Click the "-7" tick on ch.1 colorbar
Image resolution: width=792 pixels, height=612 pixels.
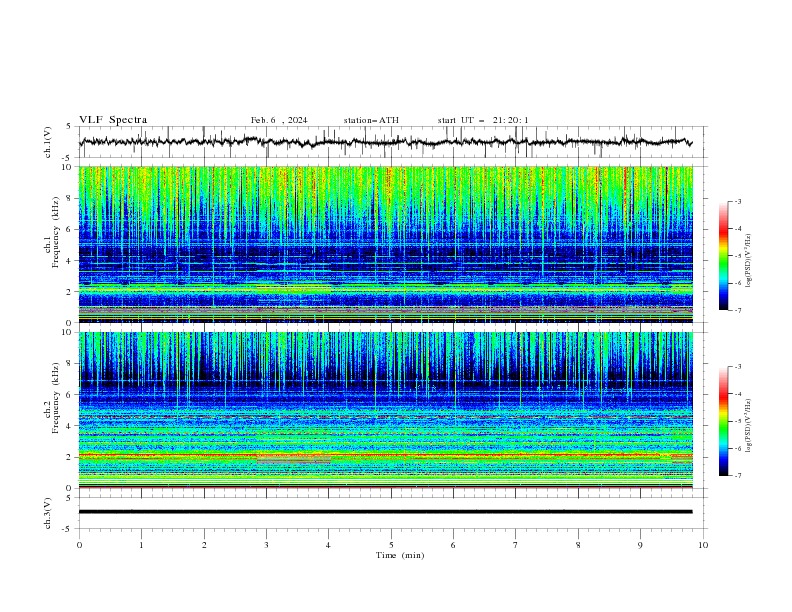(737, 310)
